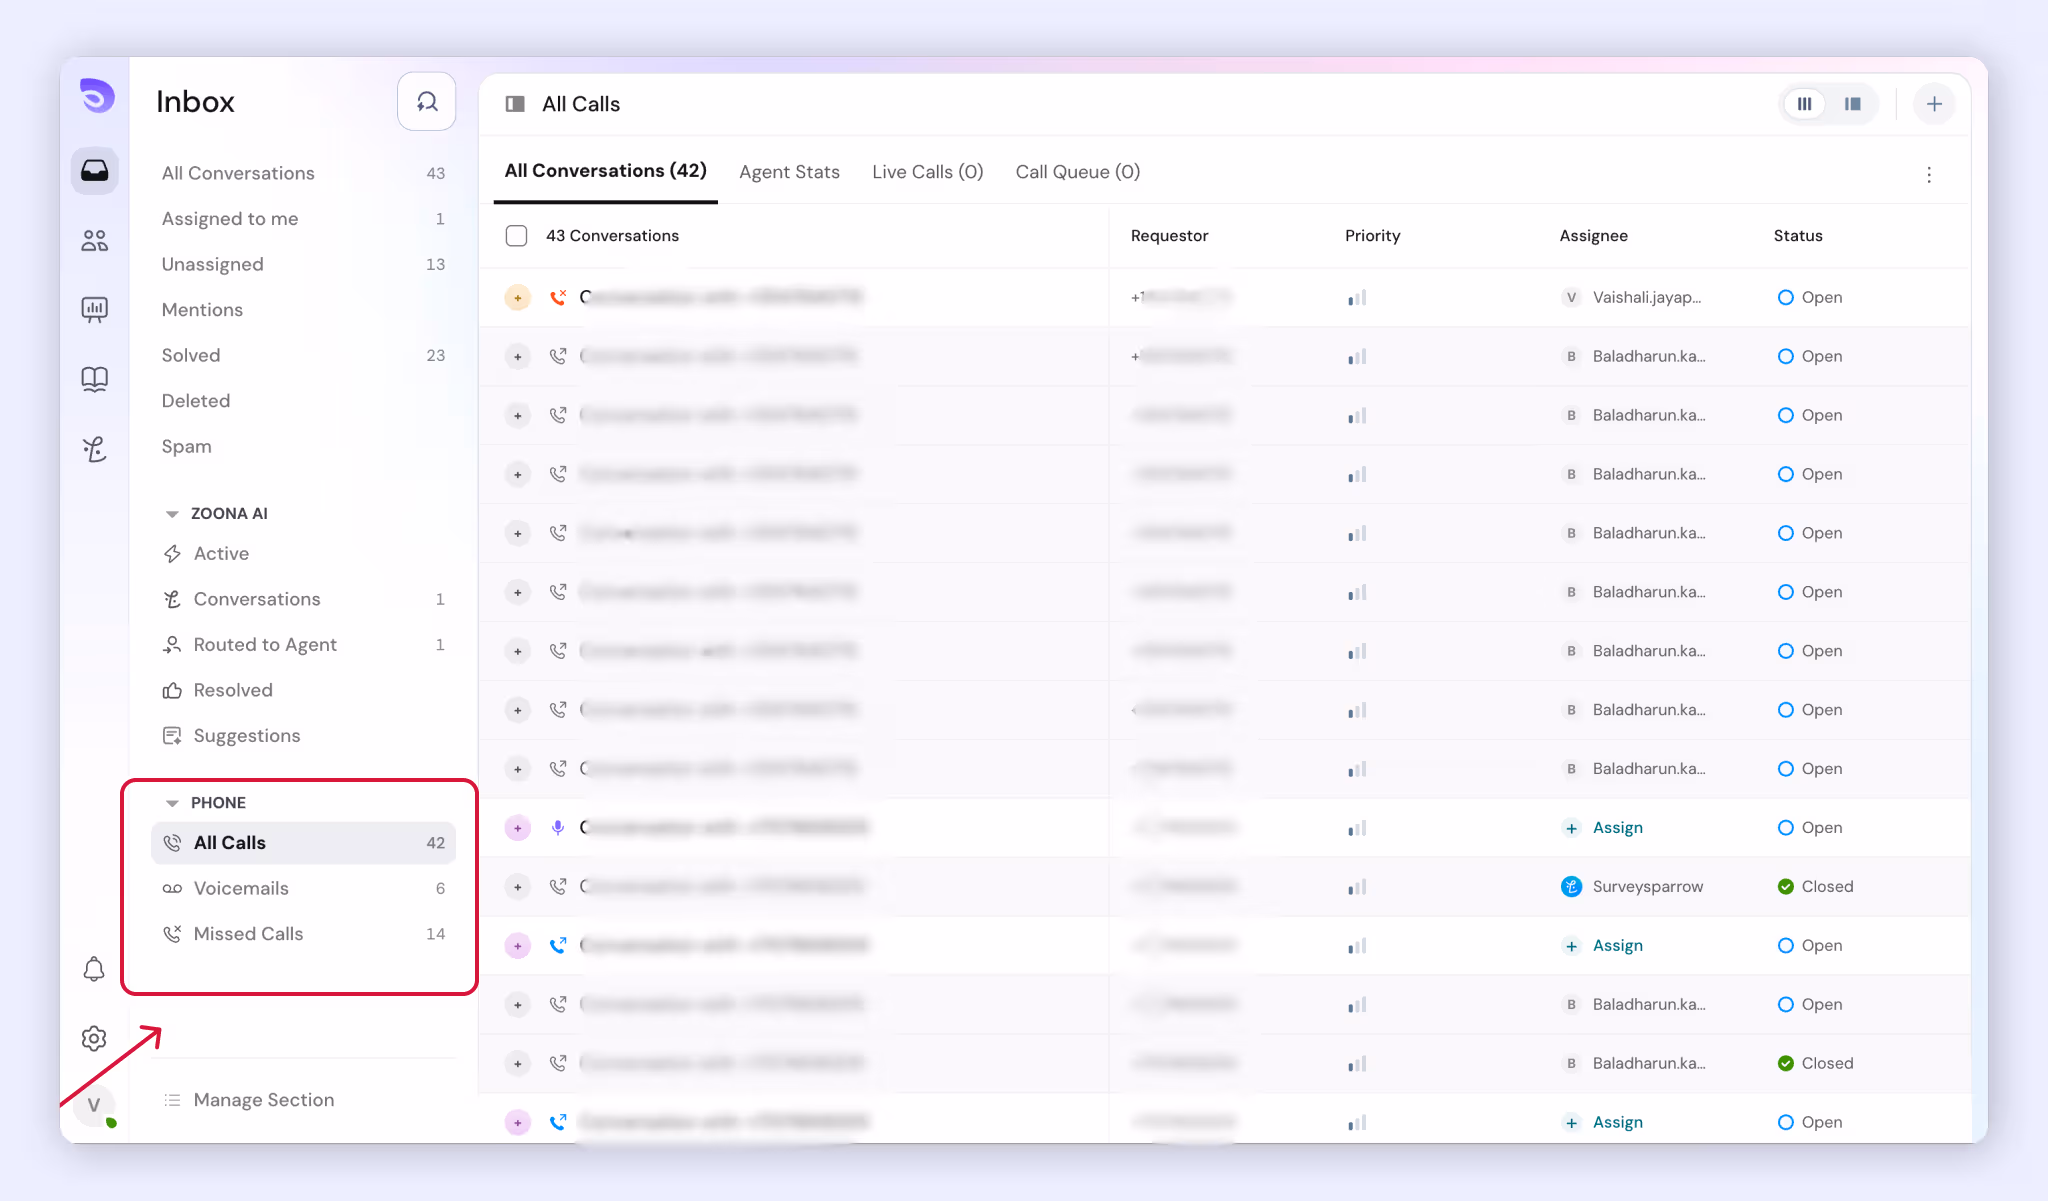Toggle the sidebar panel icon beside All Calls
The width and height of the screenshot is (2048, 1201).
click(515, 104)
